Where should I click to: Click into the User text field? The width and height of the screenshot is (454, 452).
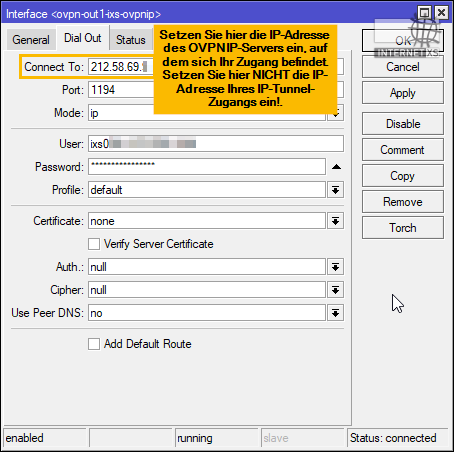(216, 144)
